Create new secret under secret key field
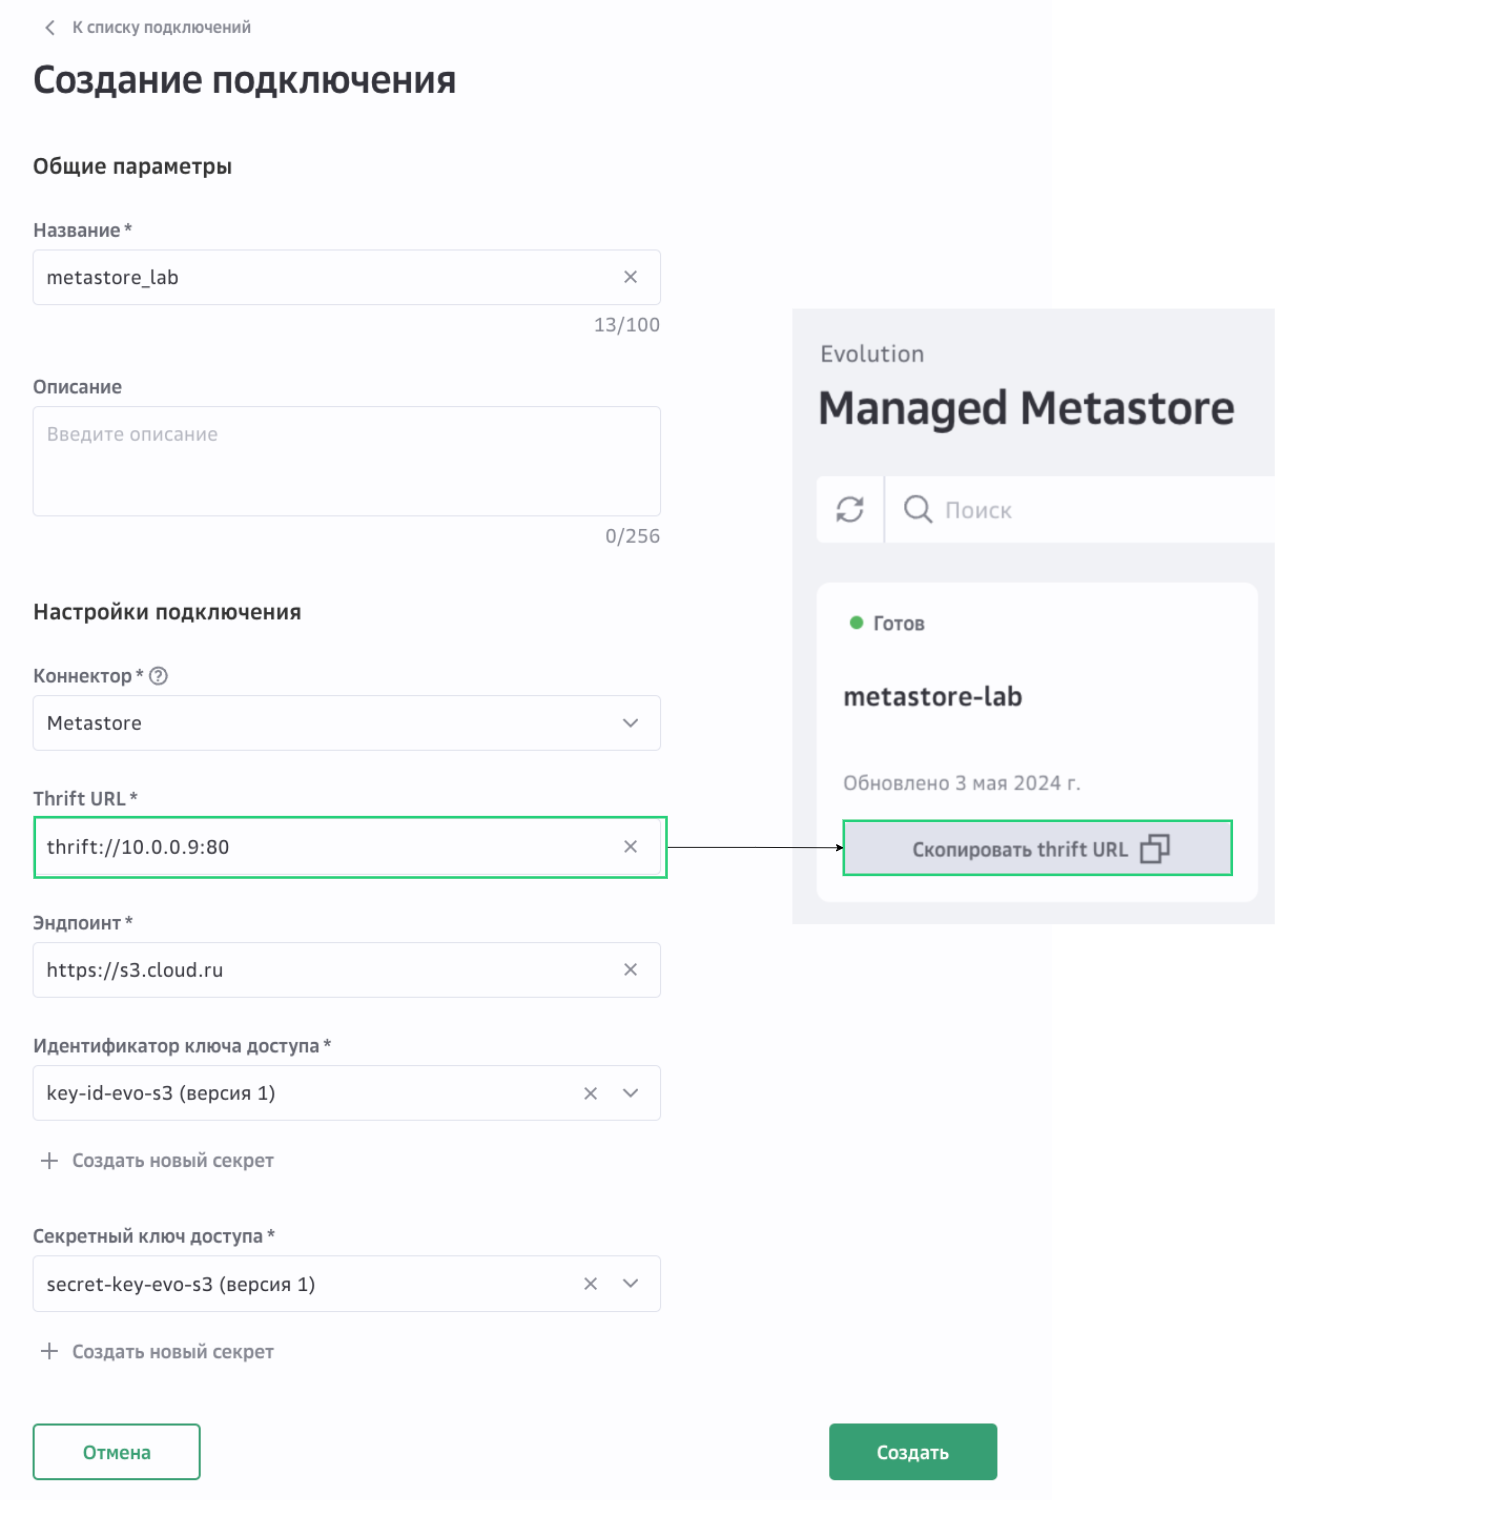The image size is (1500, 1514). (x=157, y=1352)
